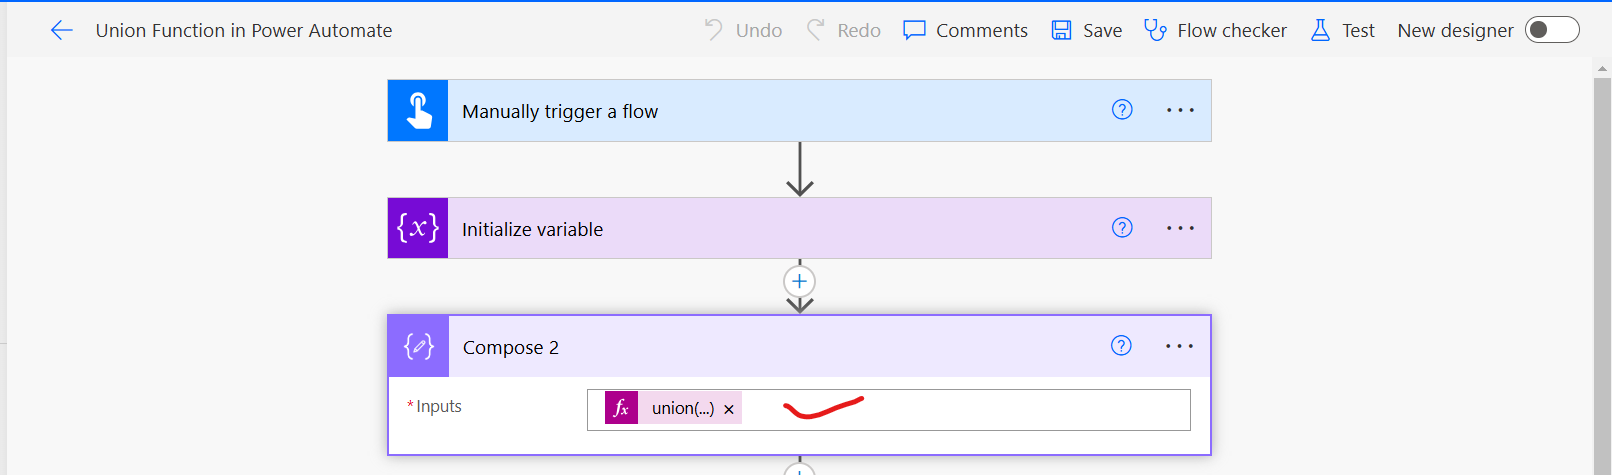Click the back arrow icon
The image size is (1612, 475).
[x=62, y=31]
